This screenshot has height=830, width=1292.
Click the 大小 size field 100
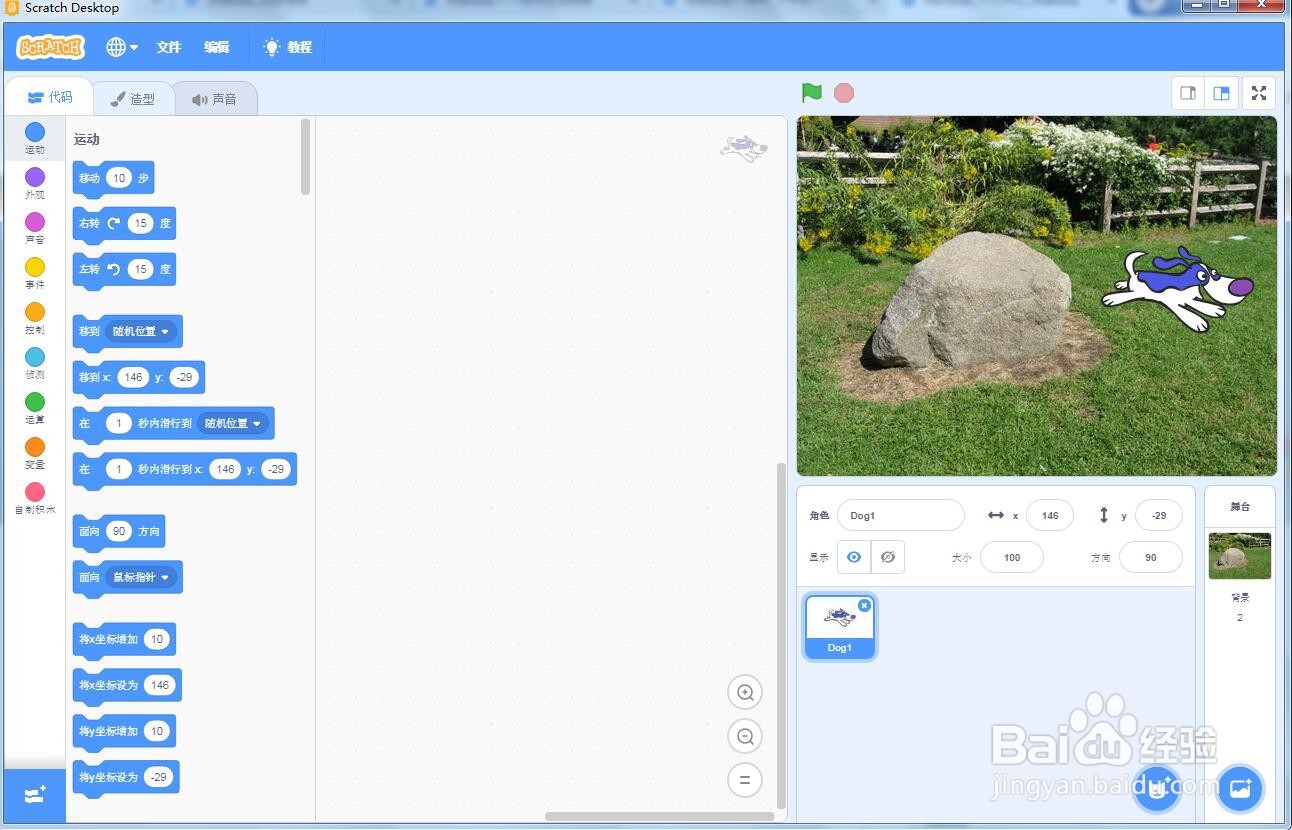coord(1012,557)
